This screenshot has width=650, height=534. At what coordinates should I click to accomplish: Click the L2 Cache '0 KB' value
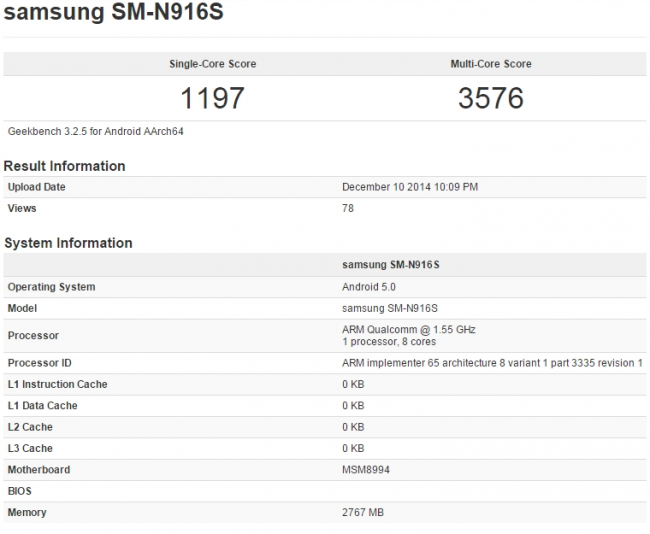353,427
